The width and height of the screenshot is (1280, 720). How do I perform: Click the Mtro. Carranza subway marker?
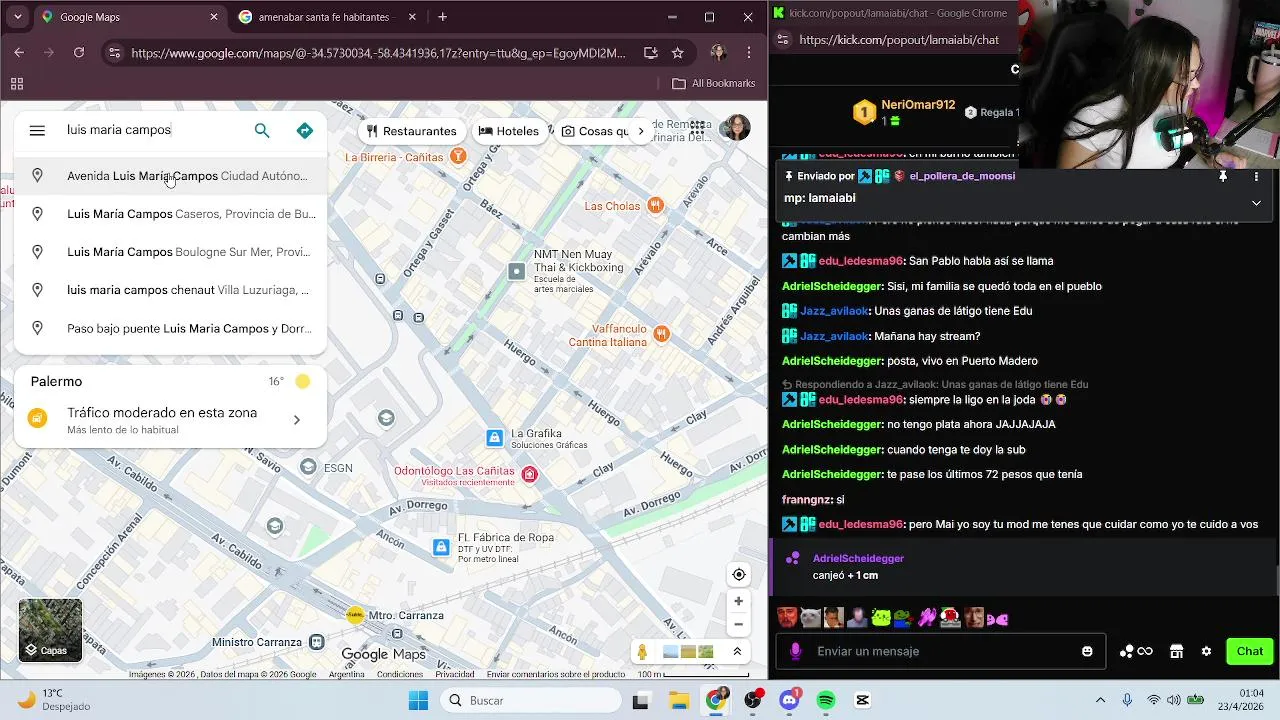pyautogui.click(x=355, y=615)
